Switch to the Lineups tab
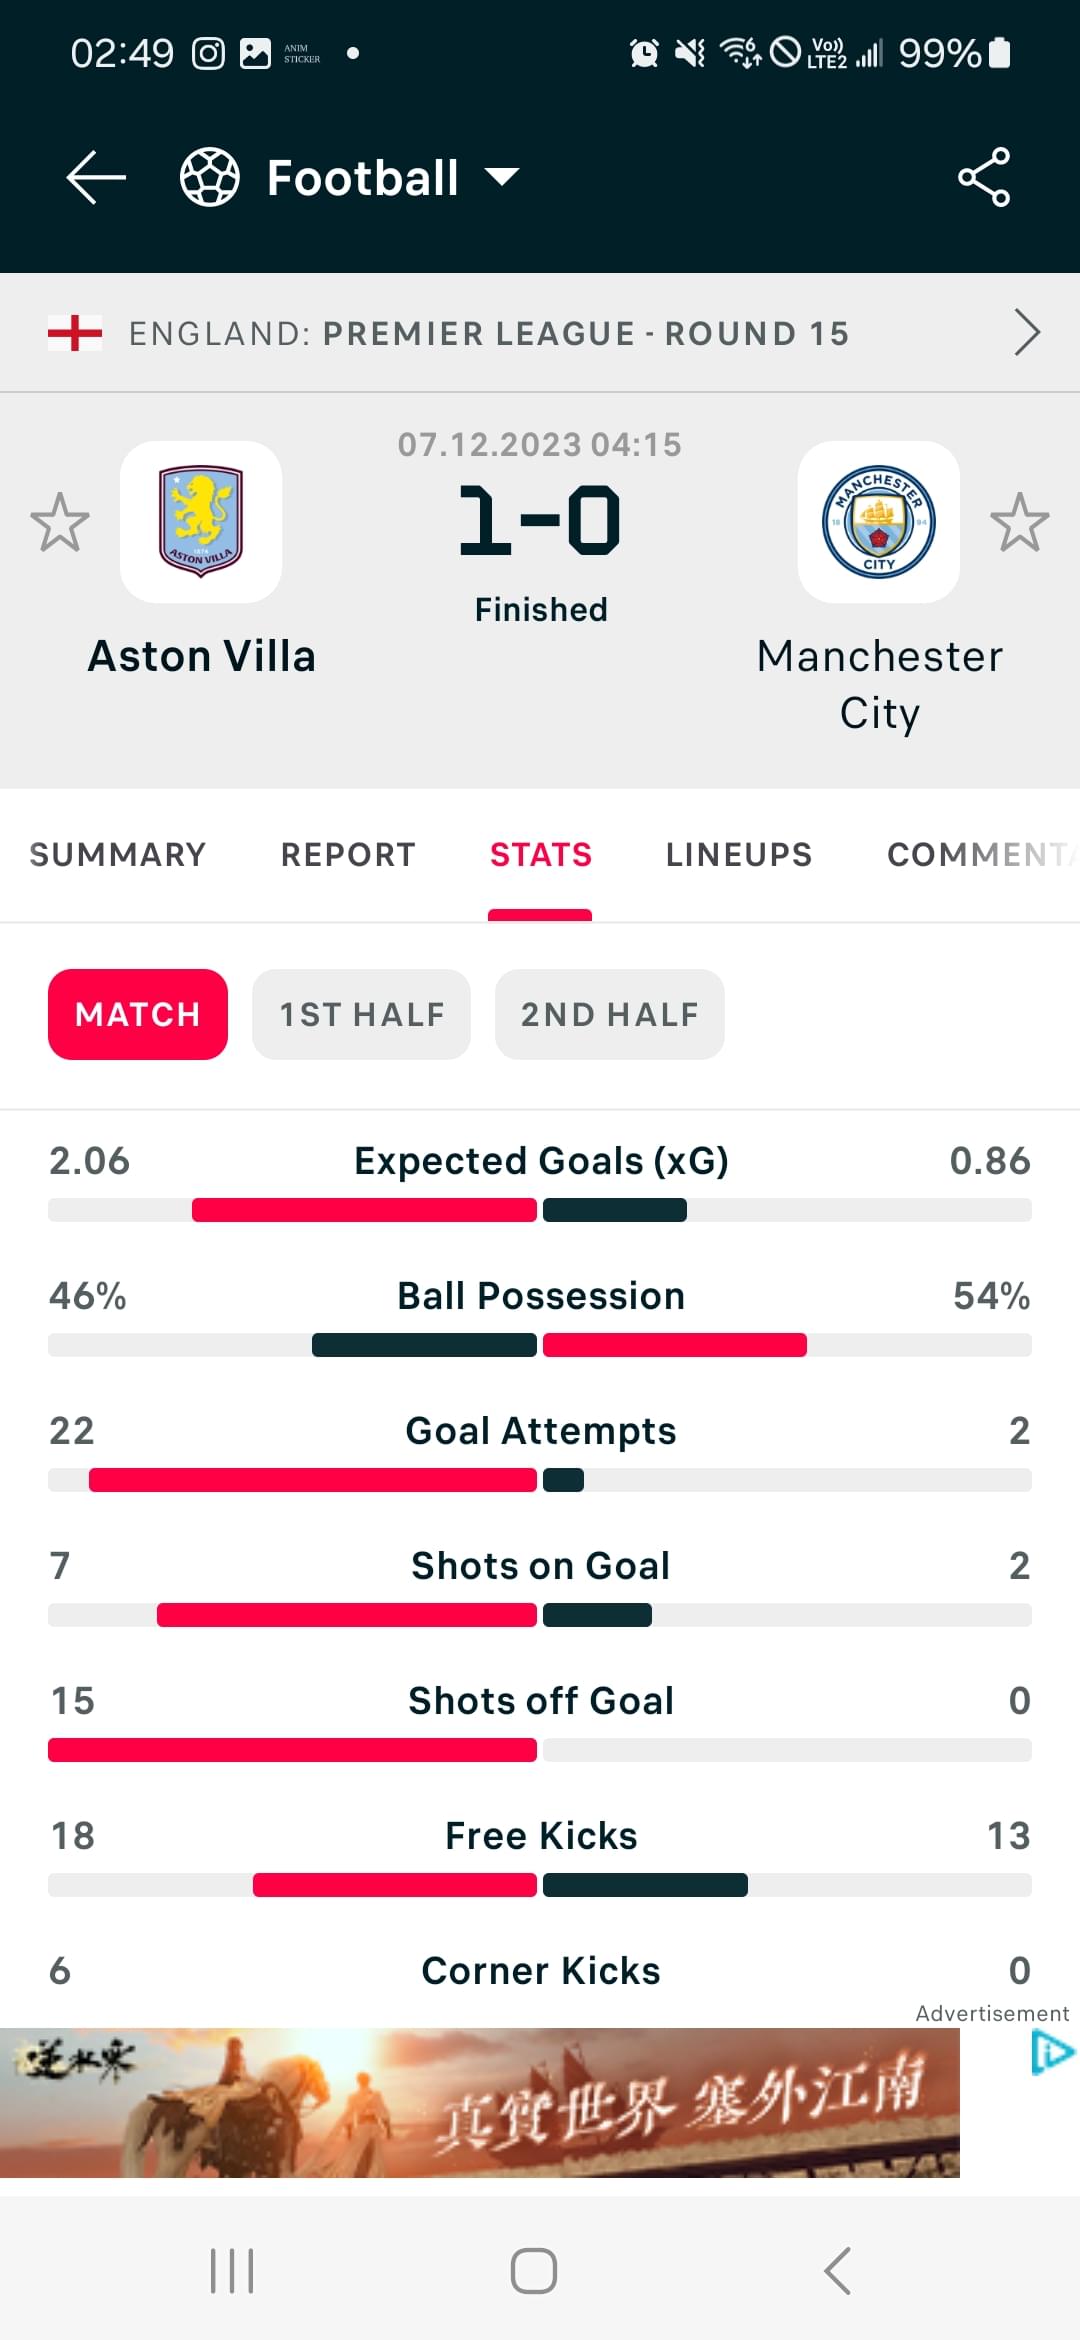 point(739,855)
